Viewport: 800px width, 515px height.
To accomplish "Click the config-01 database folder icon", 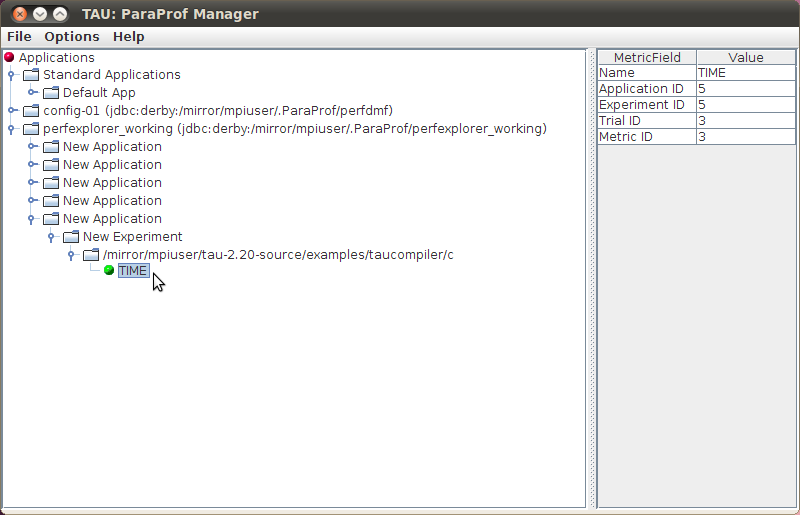I will pos(31,111).
